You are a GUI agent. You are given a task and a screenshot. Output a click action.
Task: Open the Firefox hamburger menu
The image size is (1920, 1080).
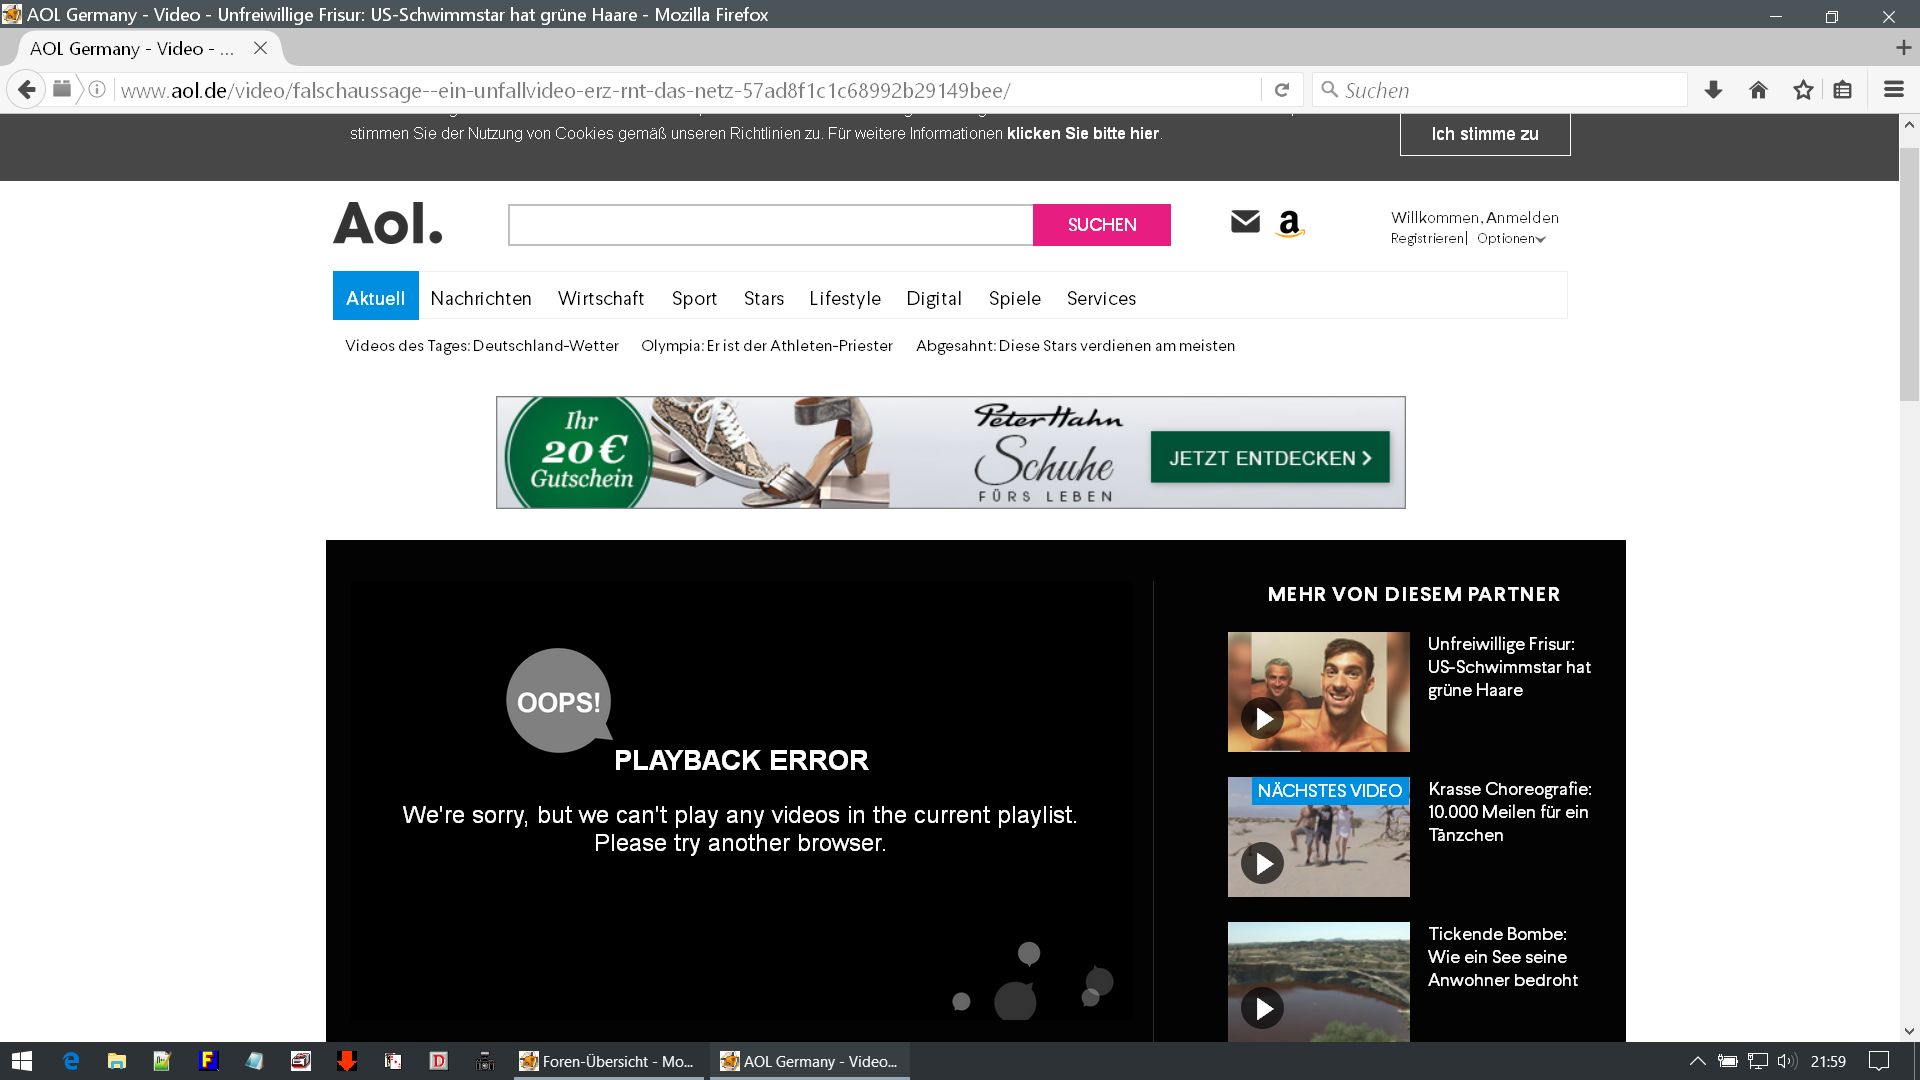click(x=1893, y=90)
